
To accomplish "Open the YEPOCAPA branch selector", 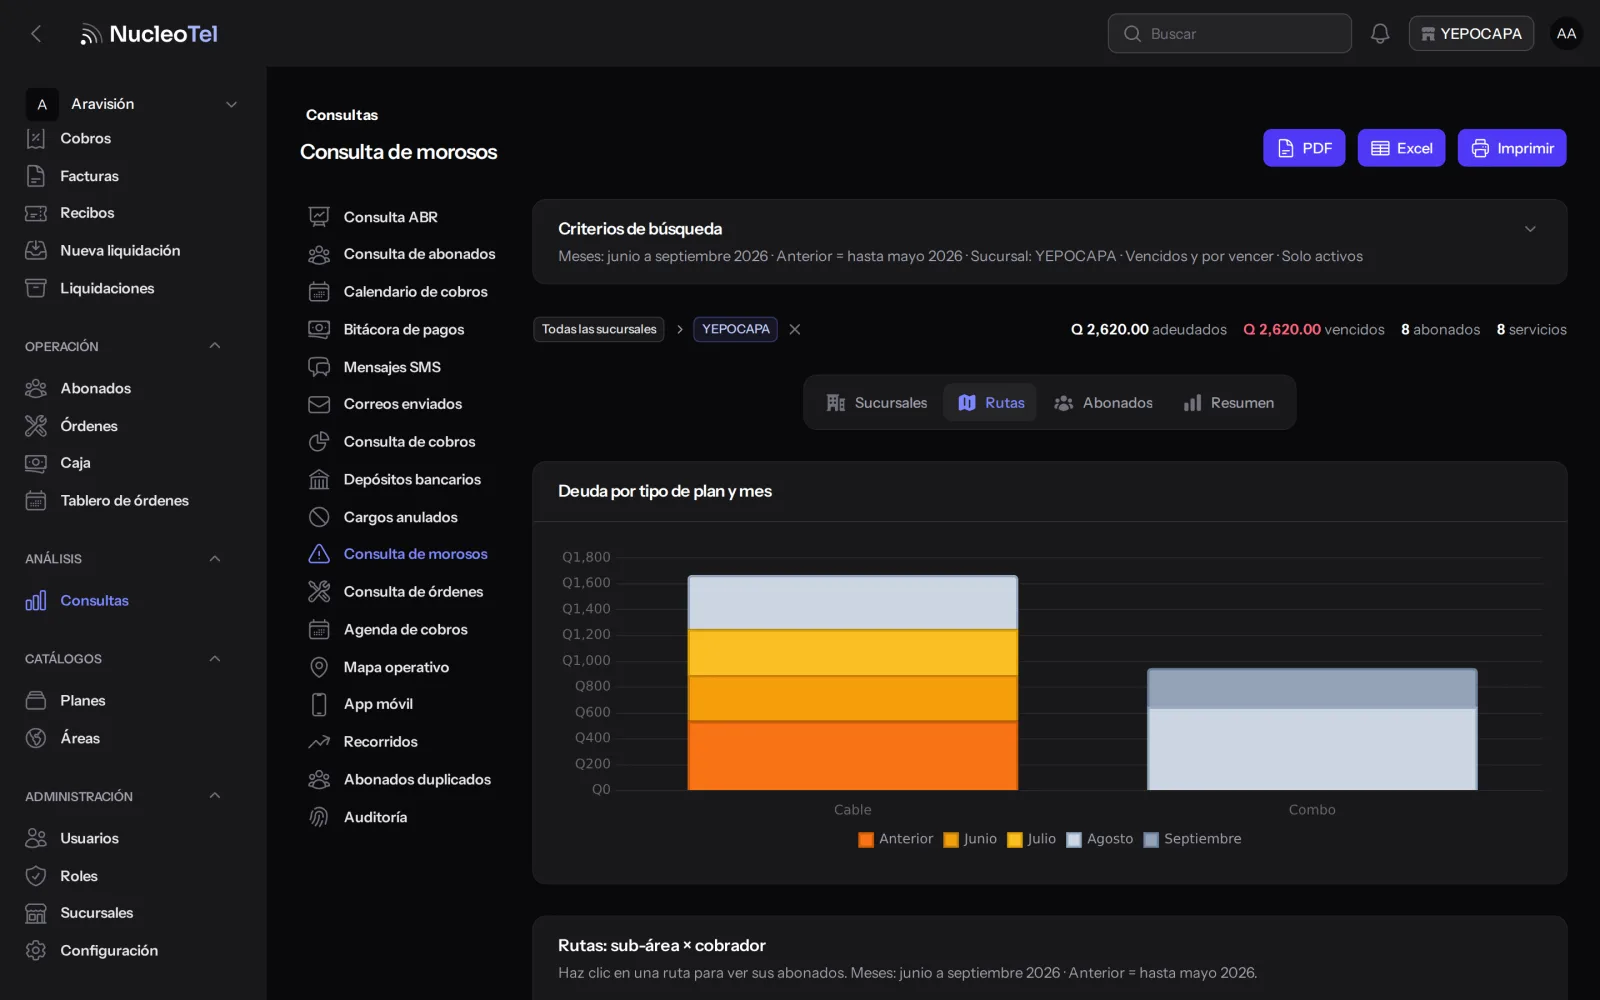I will tap(1471, 34).
